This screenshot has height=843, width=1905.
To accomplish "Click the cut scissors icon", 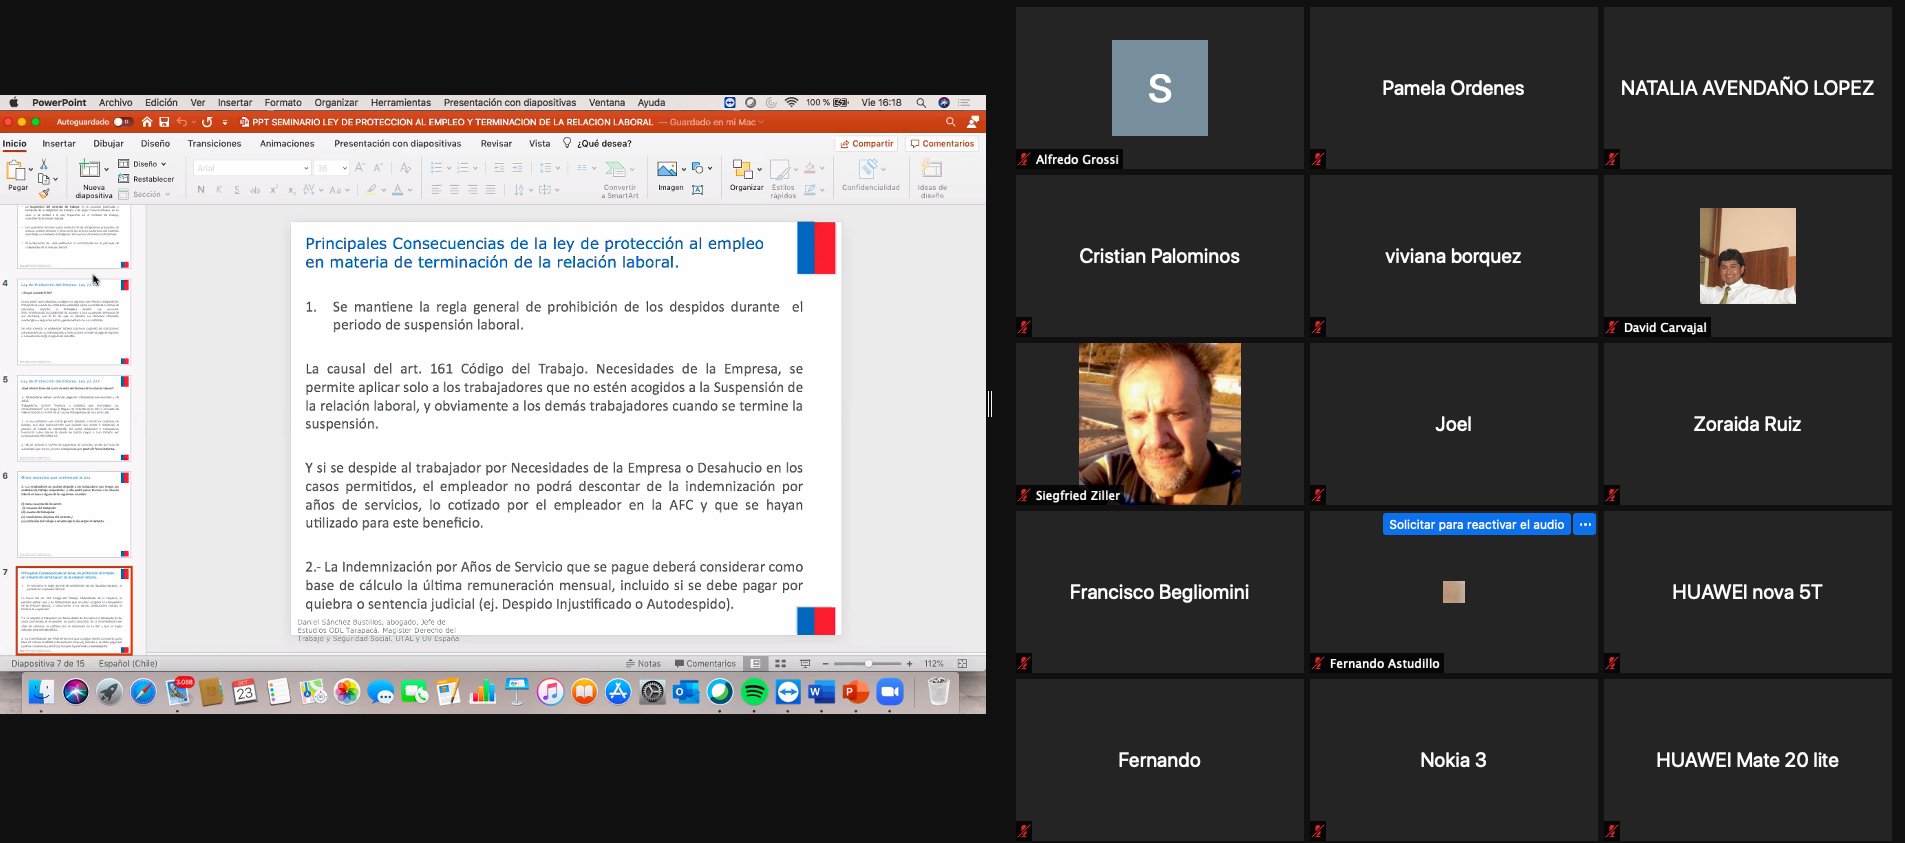I will (x=43, y=164).
